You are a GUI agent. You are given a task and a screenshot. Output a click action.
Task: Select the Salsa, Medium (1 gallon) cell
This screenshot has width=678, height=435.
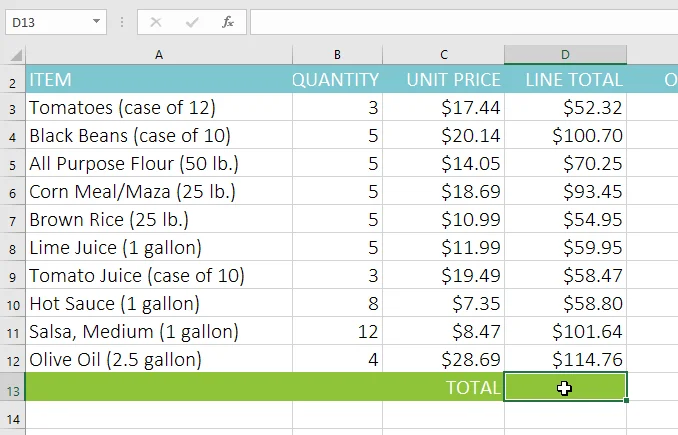click(x=159, y=331)
